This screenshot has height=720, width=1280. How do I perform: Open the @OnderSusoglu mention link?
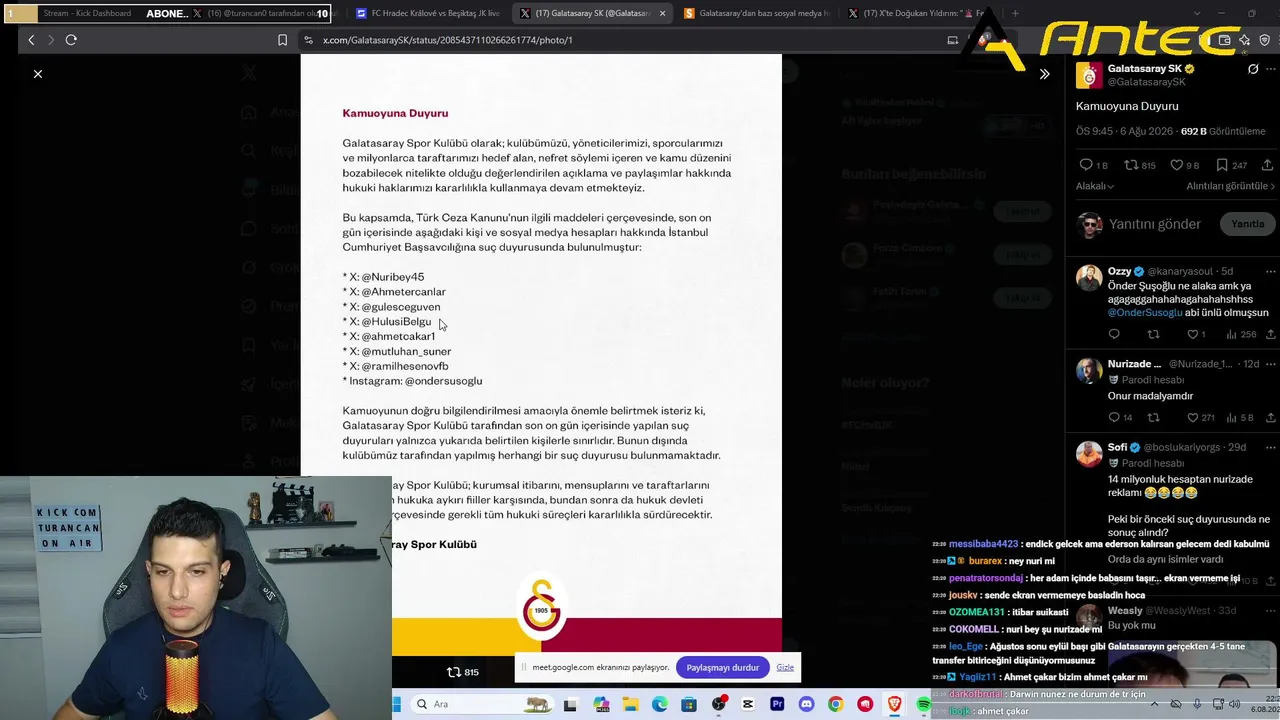coord(1145,313)
